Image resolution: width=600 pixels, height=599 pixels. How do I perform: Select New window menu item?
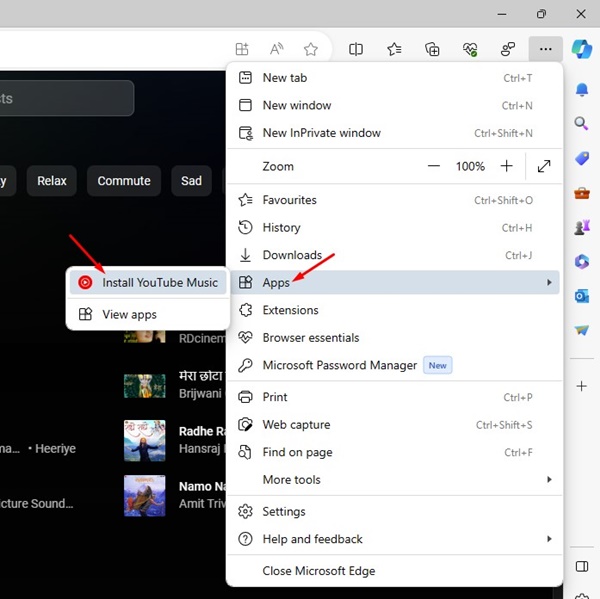click(395, 105)
